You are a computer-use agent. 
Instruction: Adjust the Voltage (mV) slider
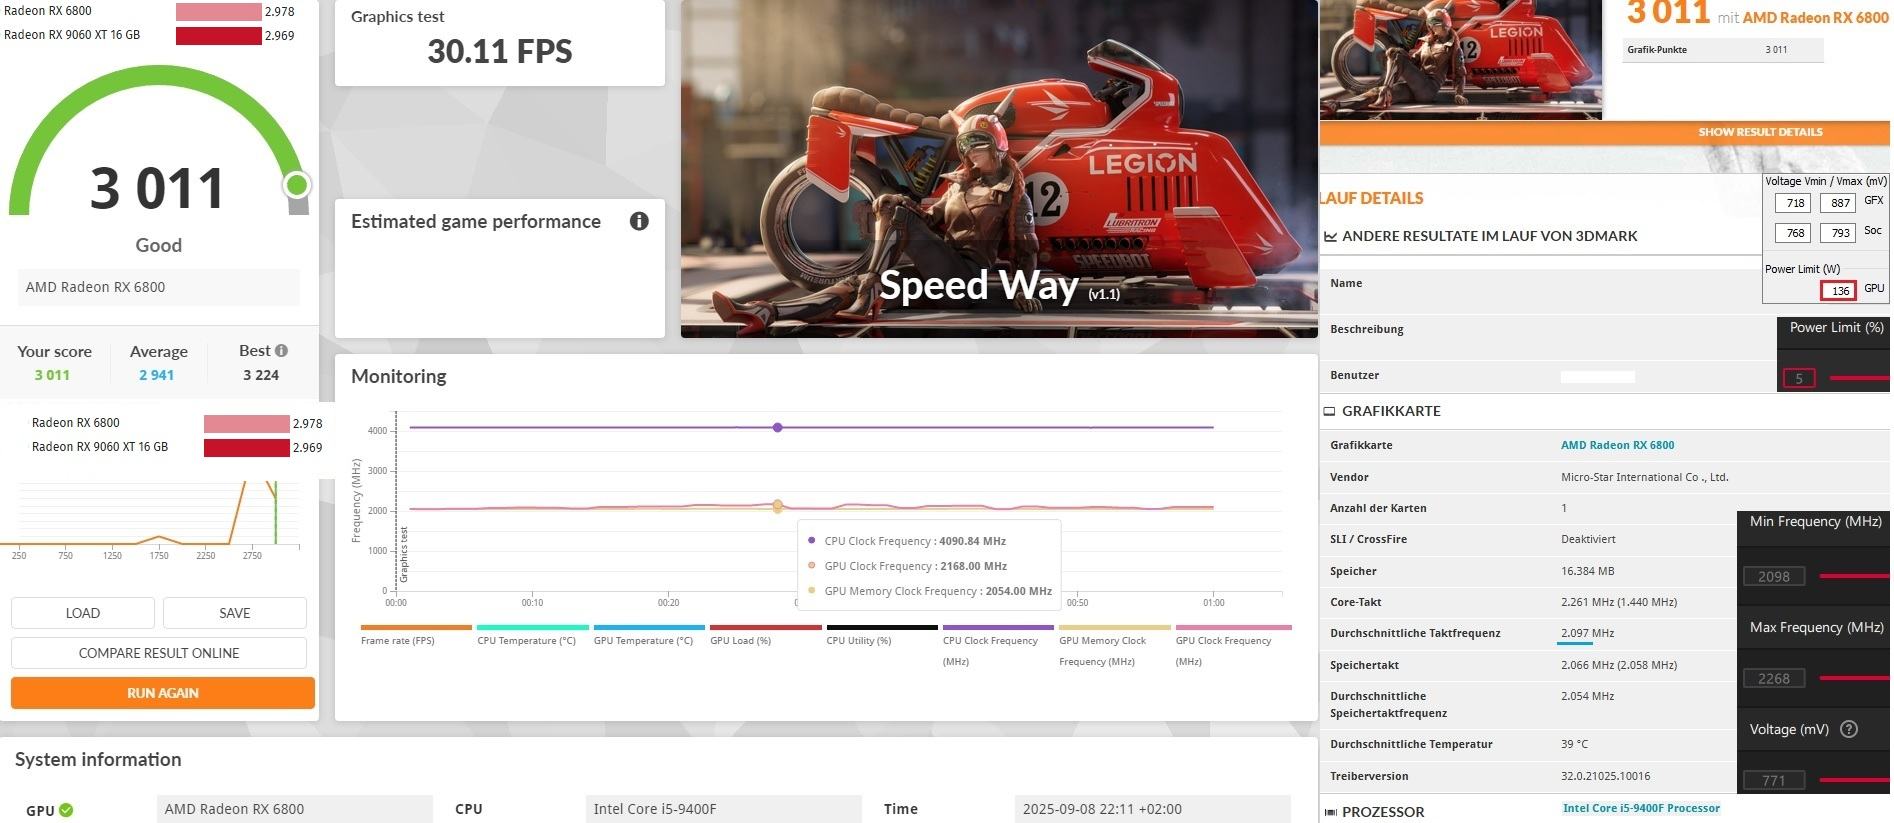click(1854, 780)
